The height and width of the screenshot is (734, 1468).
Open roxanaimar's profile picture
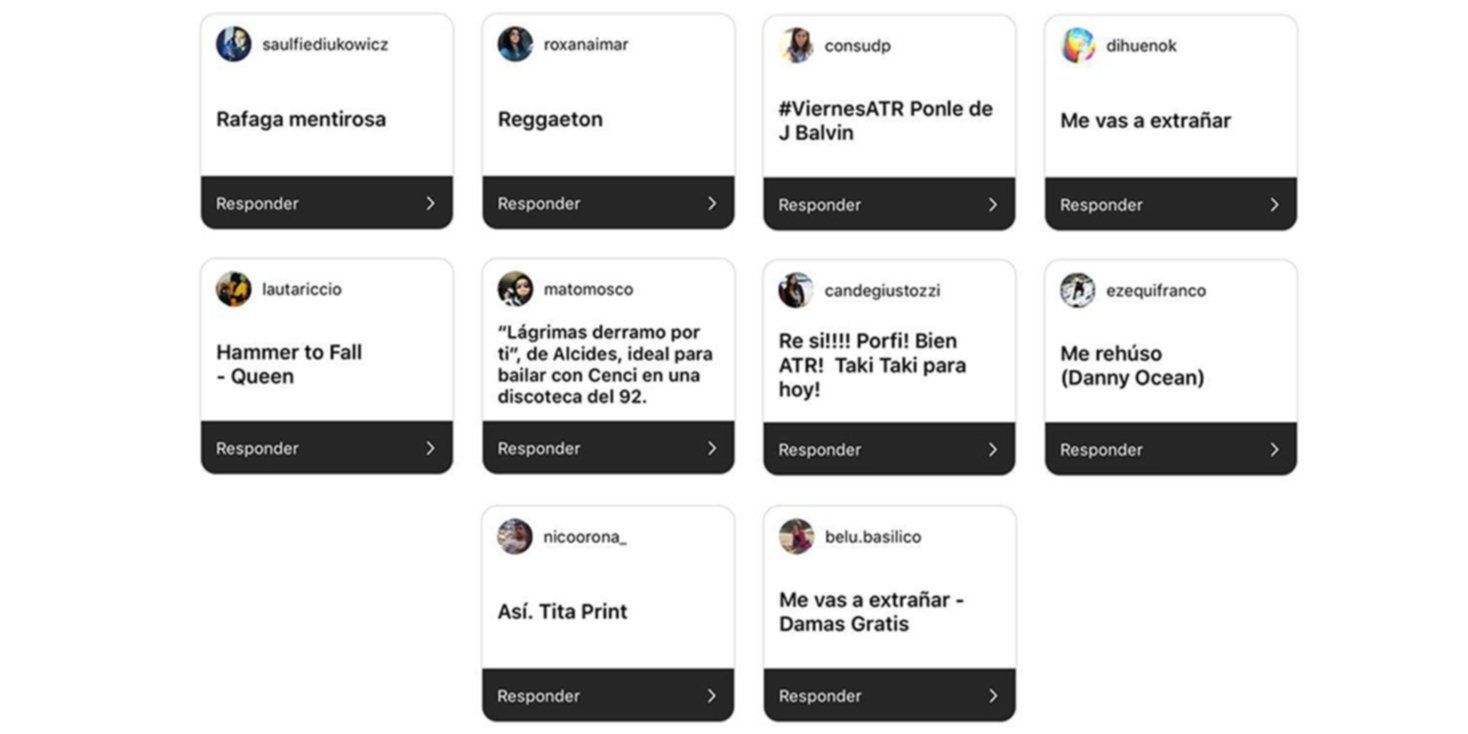(x=515, y=44)
